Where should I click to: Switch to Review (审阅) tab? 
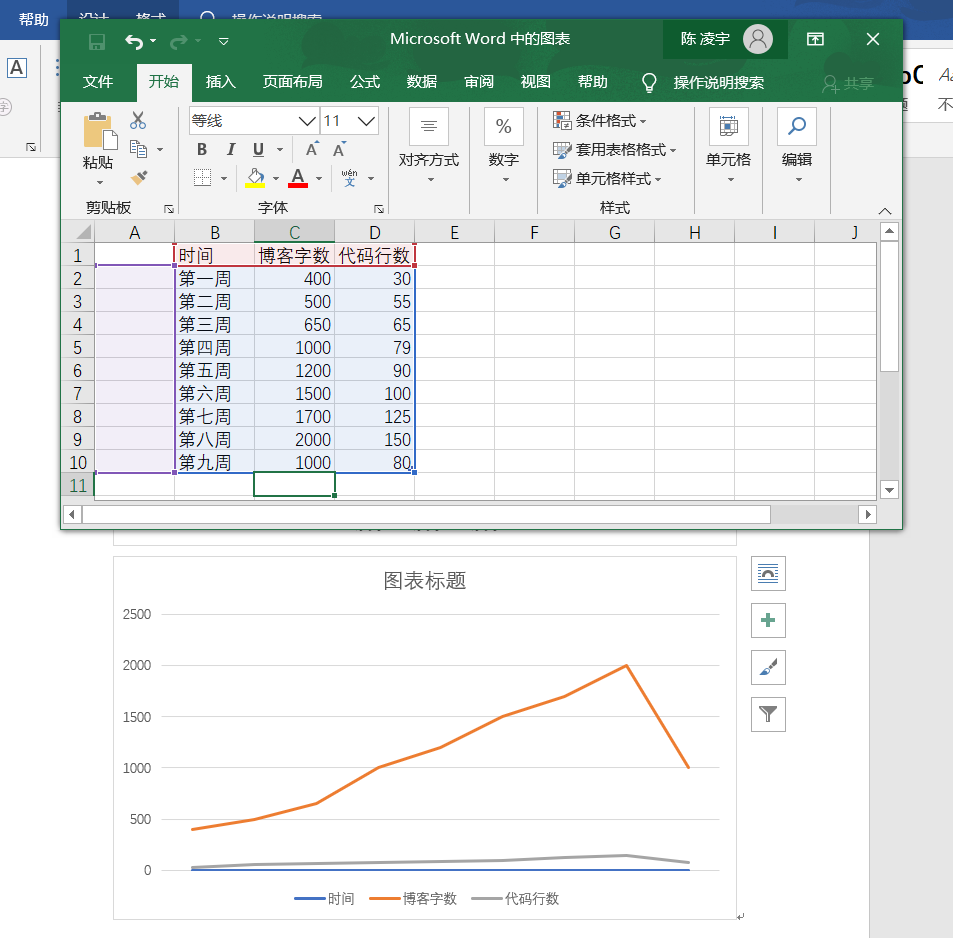[479, 82]
